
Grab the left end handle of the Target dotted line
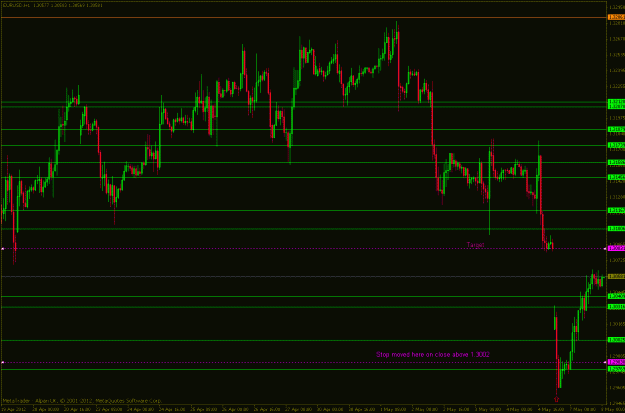point(2,249)
